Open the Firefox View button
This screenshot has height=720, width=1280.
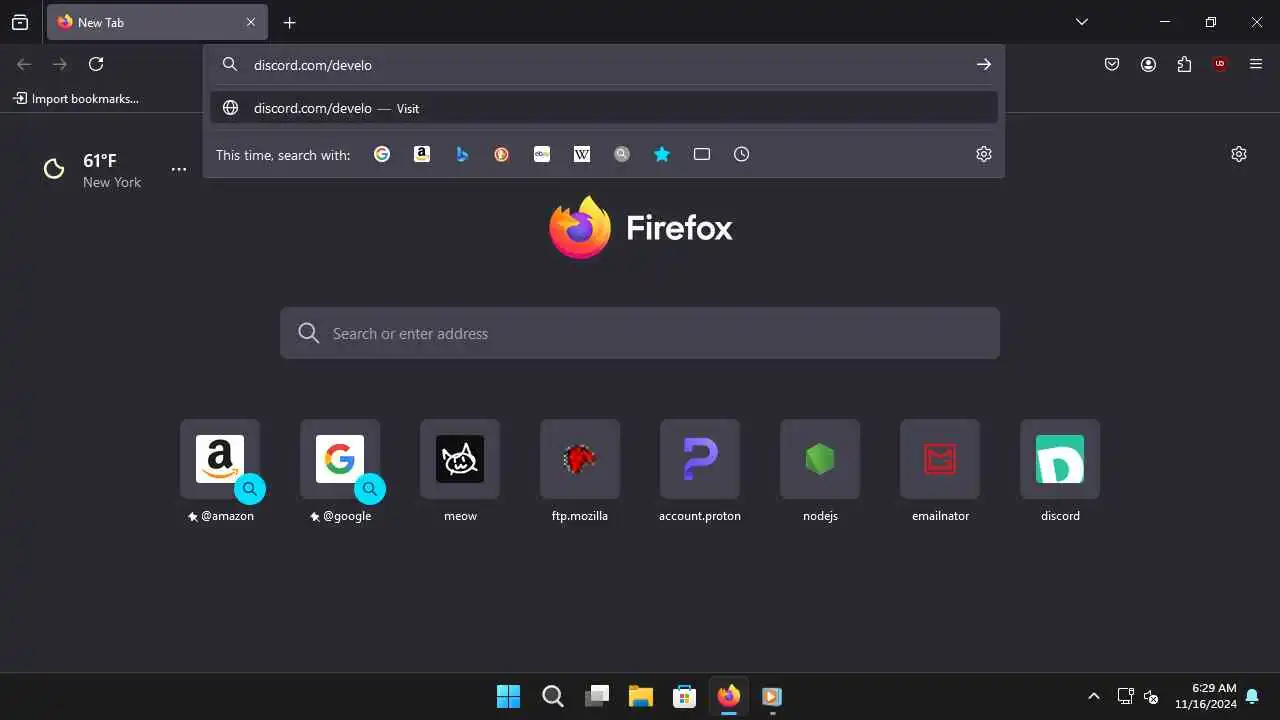tap(20, 22)
